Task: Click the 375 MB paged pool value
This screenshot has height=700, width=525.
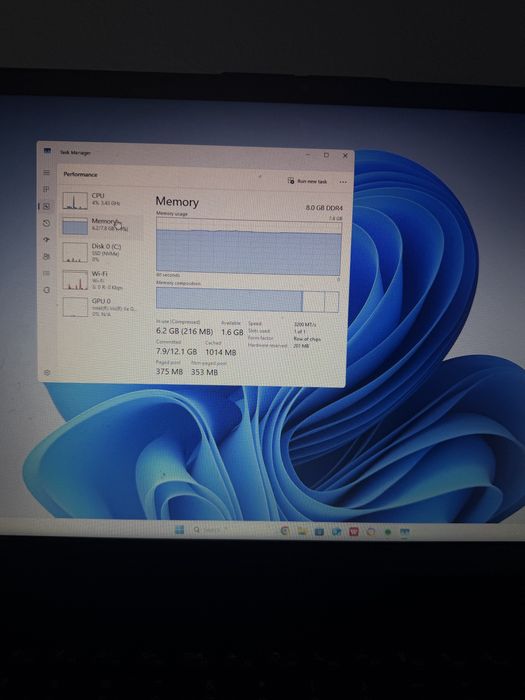Action: [169, 371]
